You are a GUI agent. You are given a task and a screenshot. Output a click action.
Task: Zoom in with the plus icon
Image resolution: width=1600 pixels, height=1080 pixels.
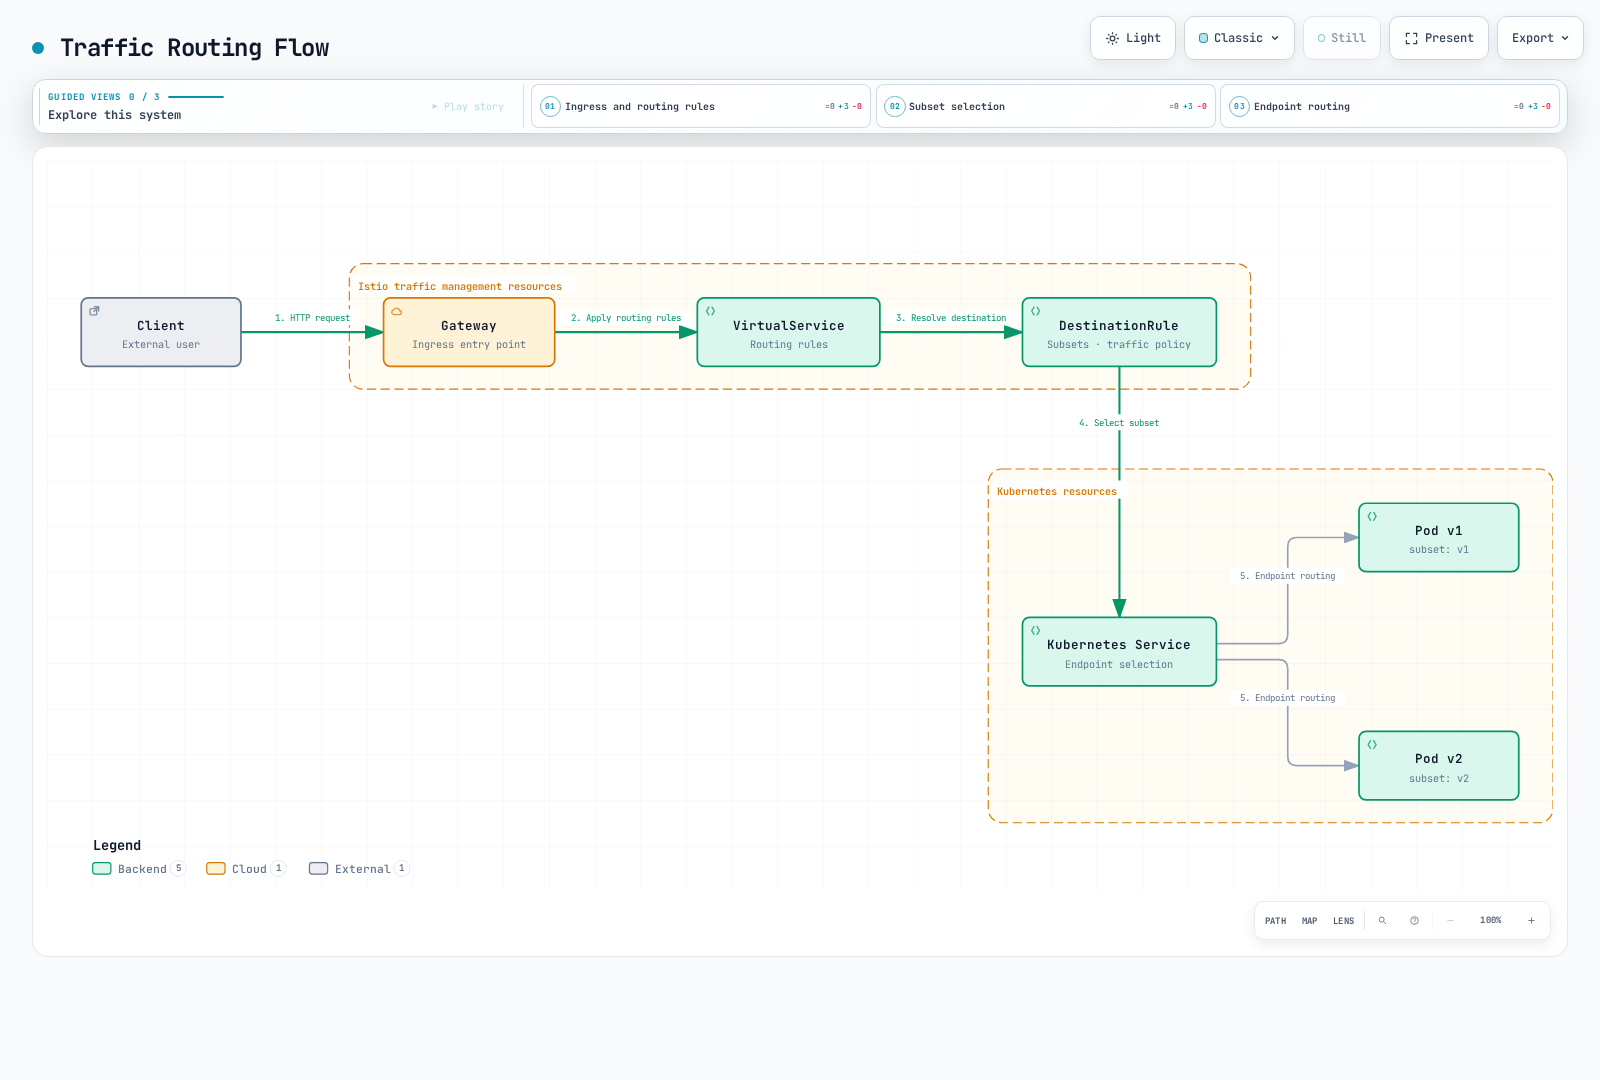click(x=1532, y=921)
